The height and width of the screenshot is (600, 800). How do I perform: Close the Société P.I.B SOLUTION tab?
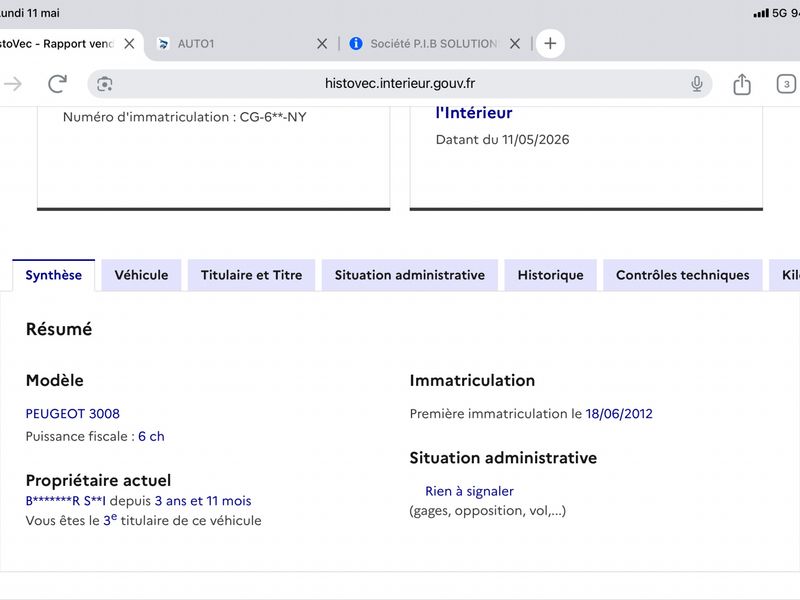coord(515,43)
